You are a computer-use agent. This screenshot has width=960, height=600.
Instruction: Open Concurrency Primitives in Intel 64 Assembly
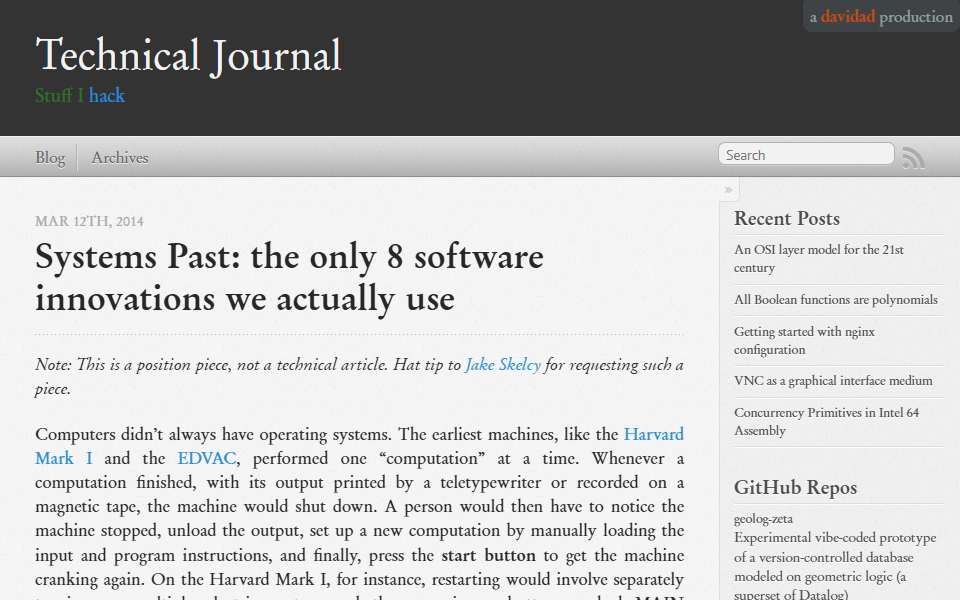(826, 421)
